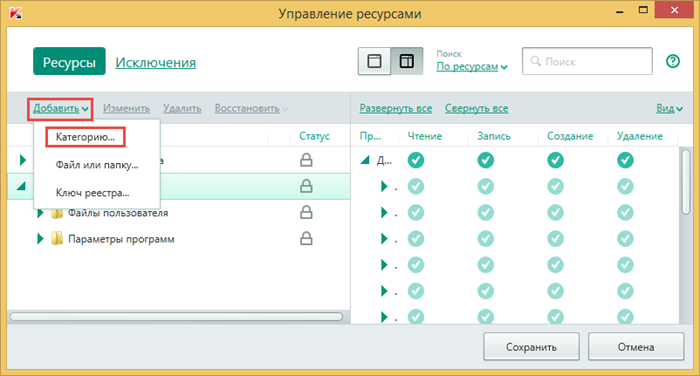
Task: Select the Файлы пользователя row
Action: pos(179,213)
